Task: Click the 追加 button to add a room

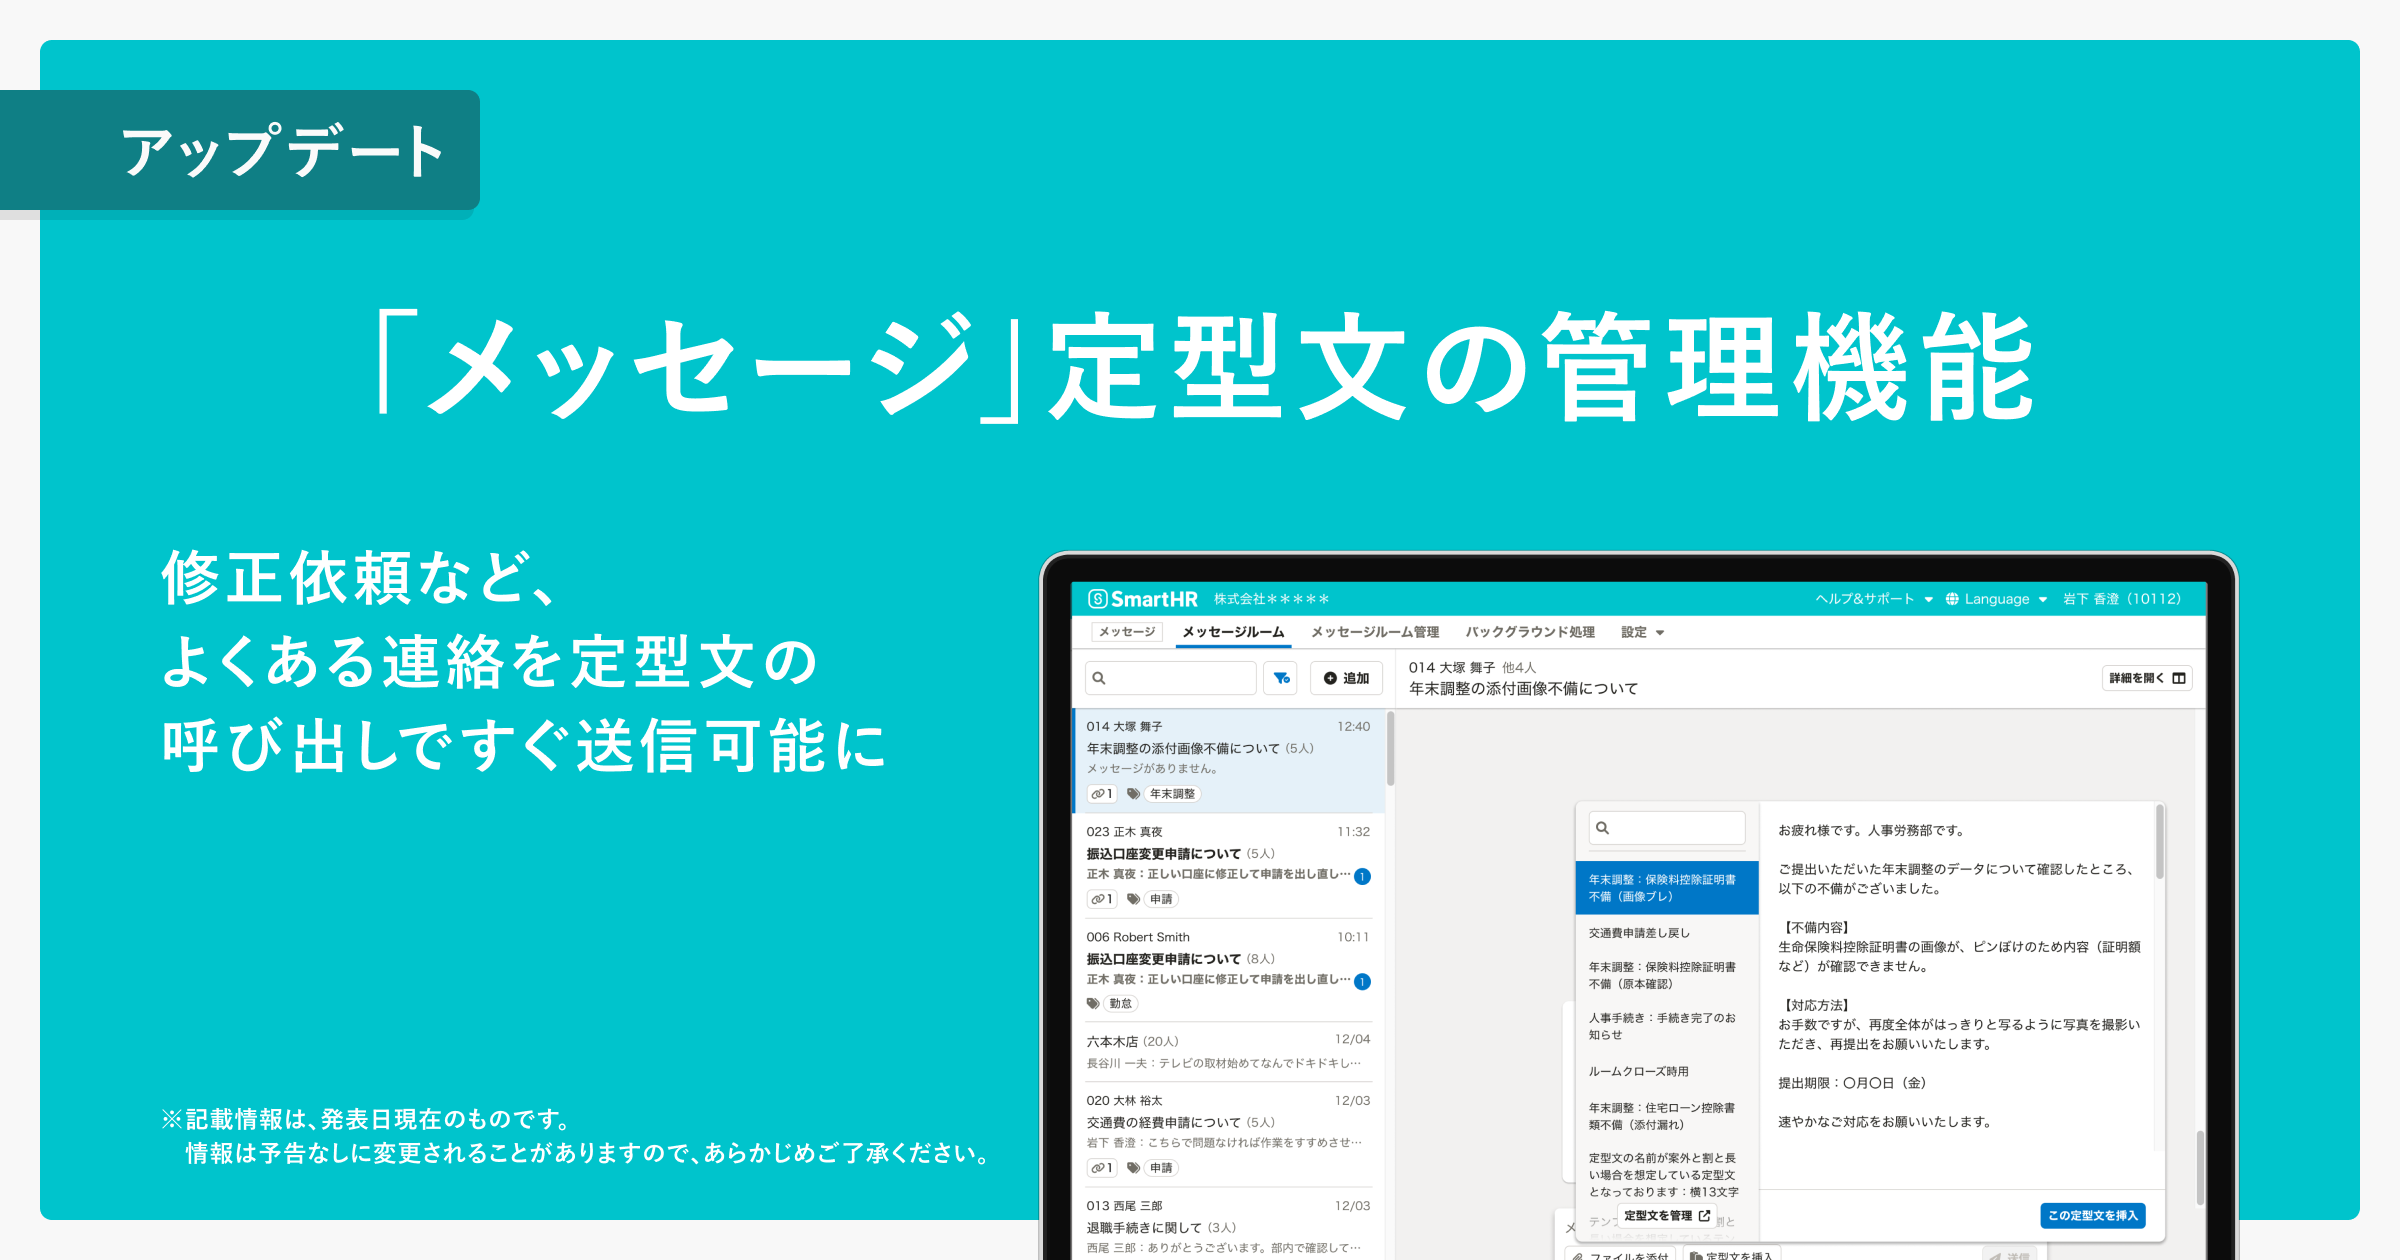Action: point(1346,678)
